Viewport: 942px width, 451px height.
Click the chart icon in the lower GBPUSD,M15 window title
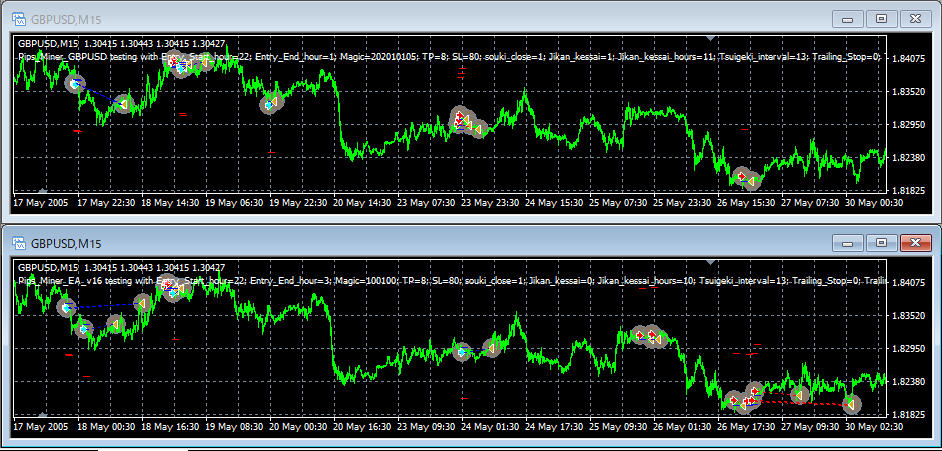click(x=20, y=243)
